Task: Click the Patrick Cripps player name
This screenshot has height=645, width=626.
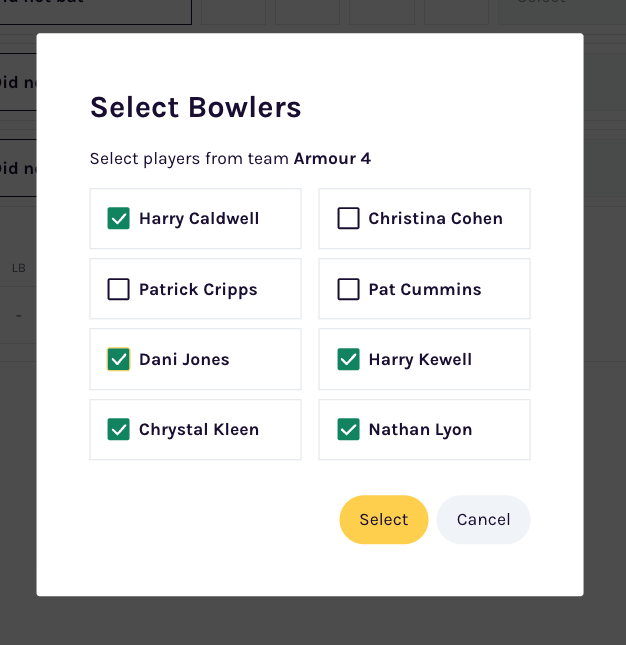Action: [198, 290]
